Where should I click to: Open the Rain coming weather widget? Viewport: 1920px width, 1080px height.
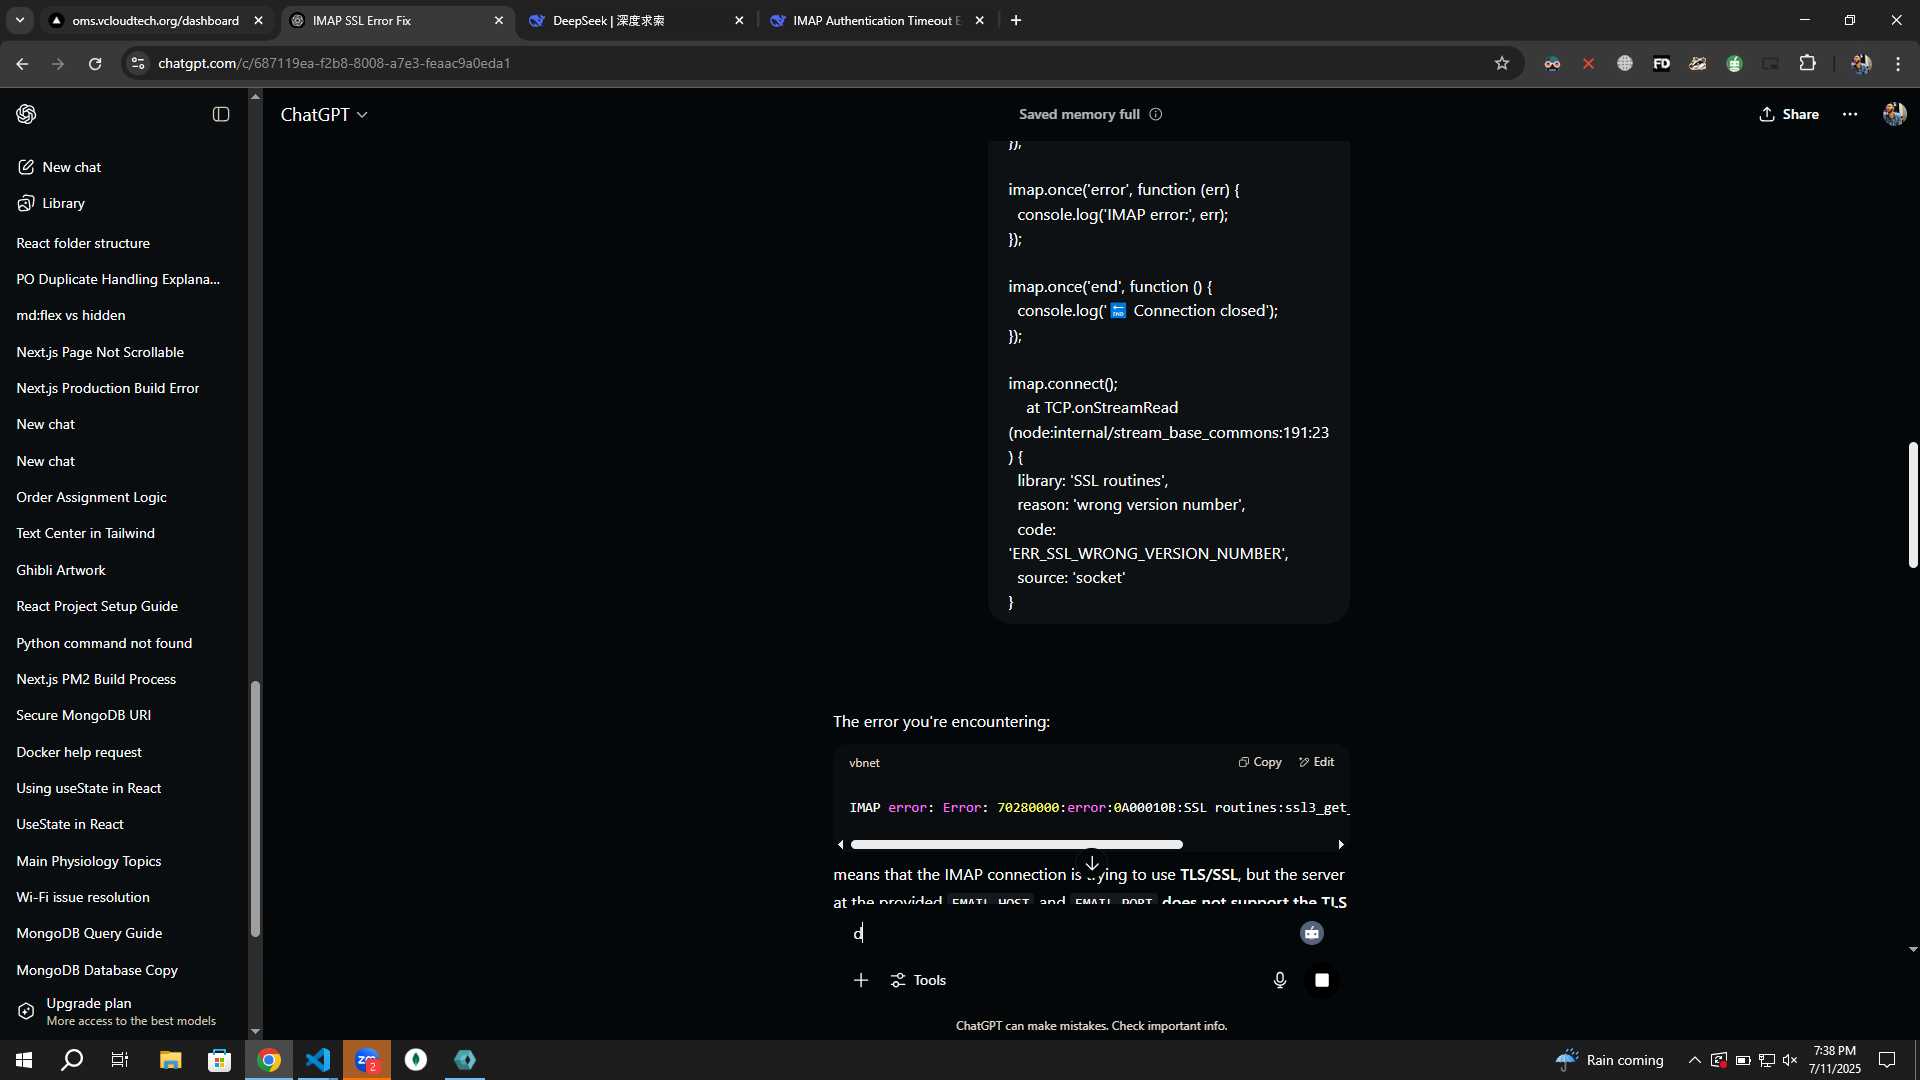[1610, 1060]
